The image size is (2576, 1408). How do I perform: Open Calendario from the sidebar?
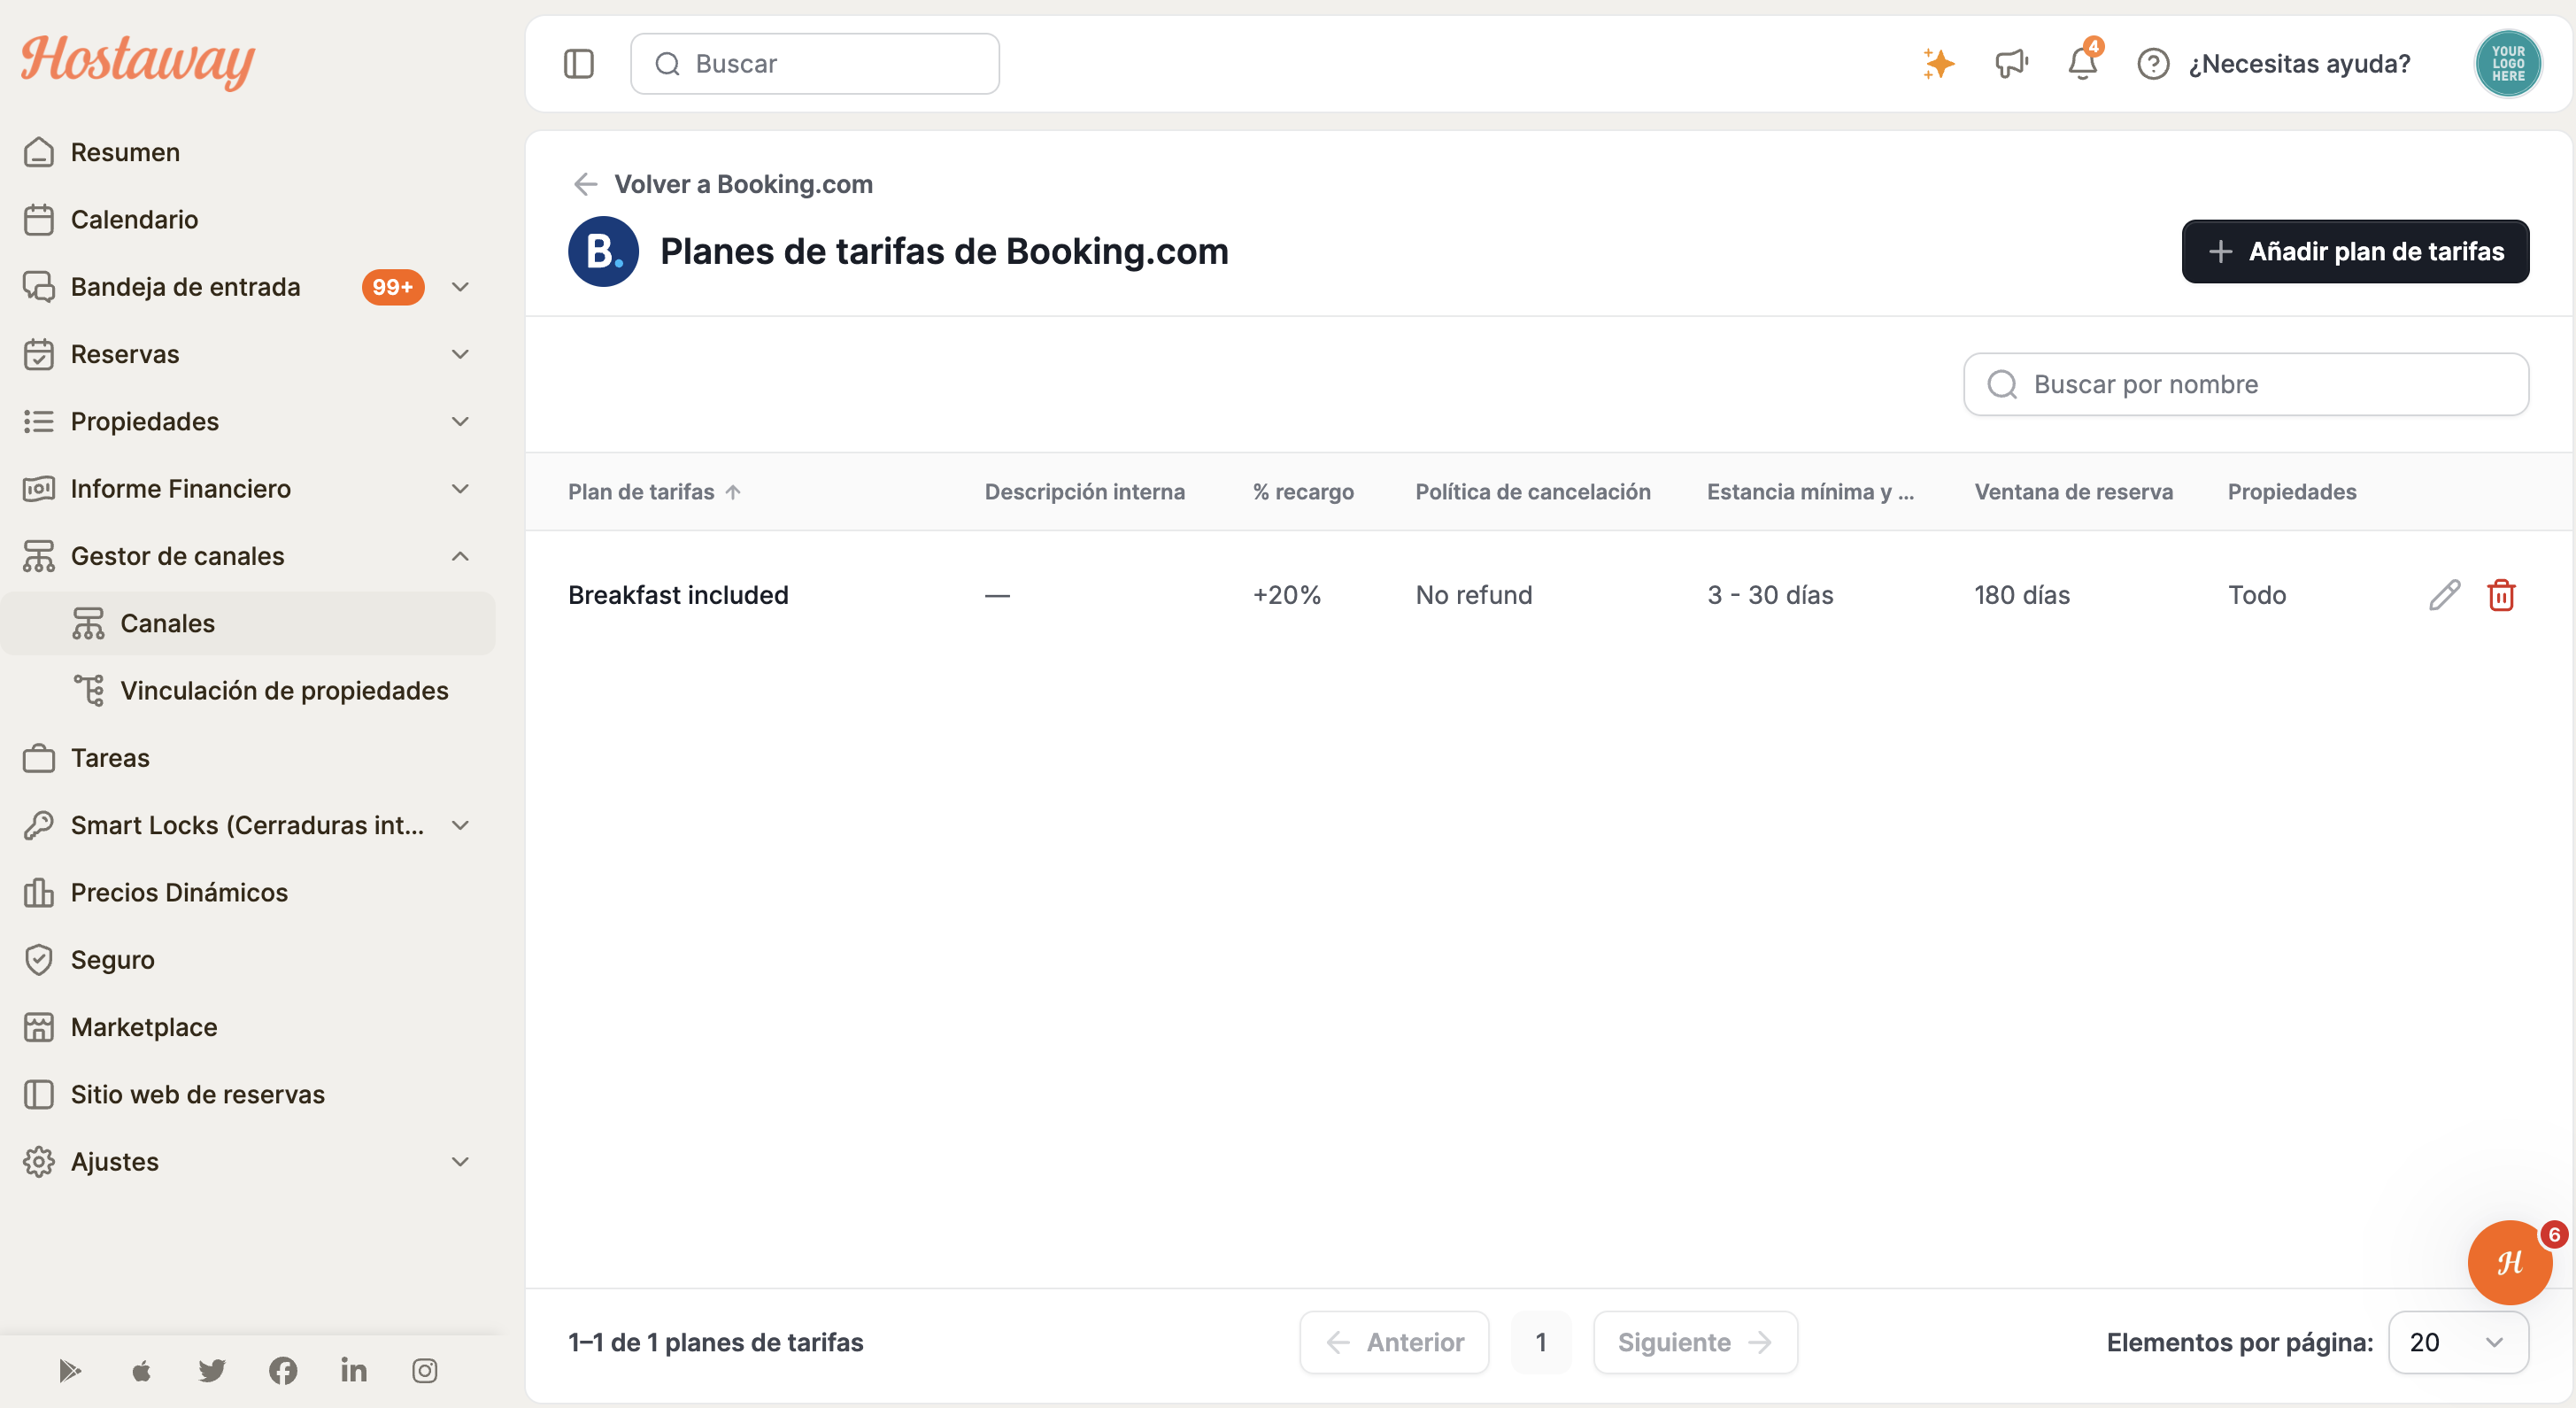248,219
